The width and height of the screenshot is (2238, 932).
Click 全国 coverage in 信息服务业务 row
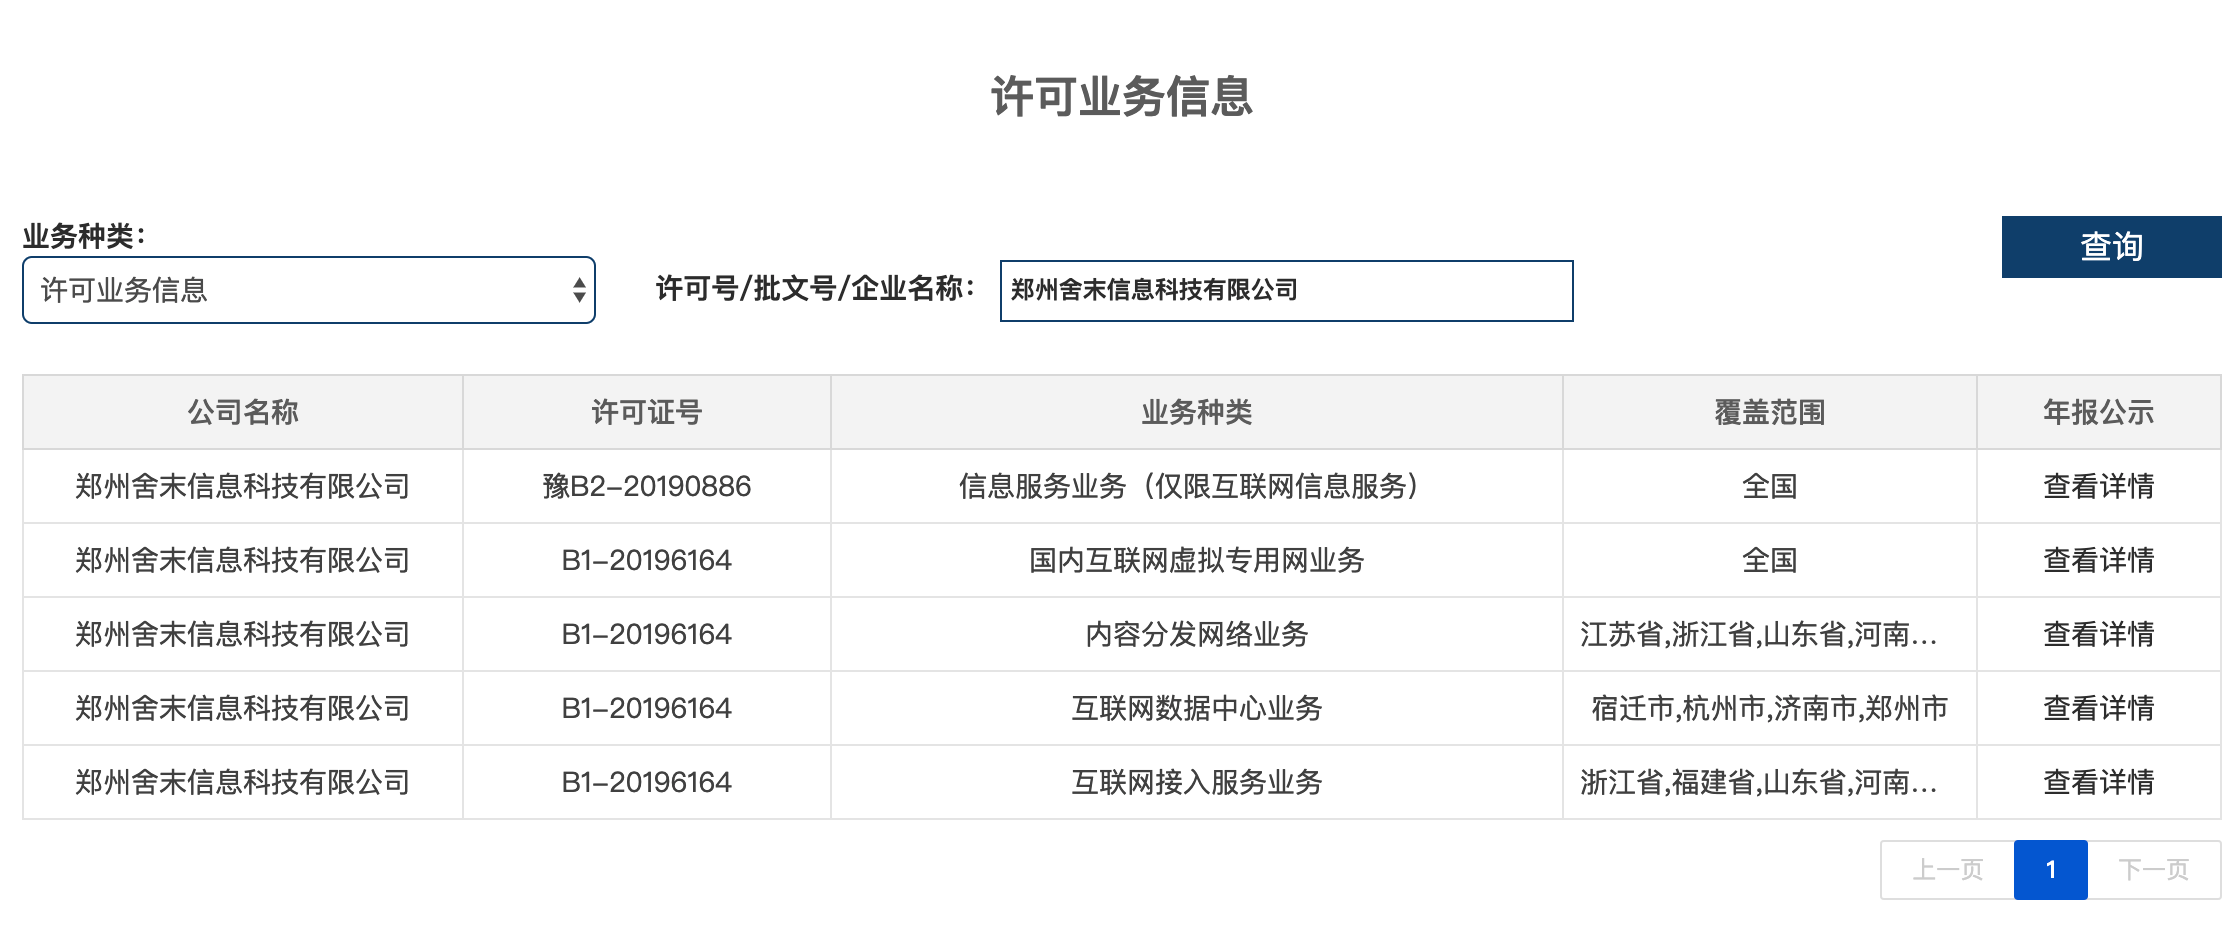pos(1770,486)
